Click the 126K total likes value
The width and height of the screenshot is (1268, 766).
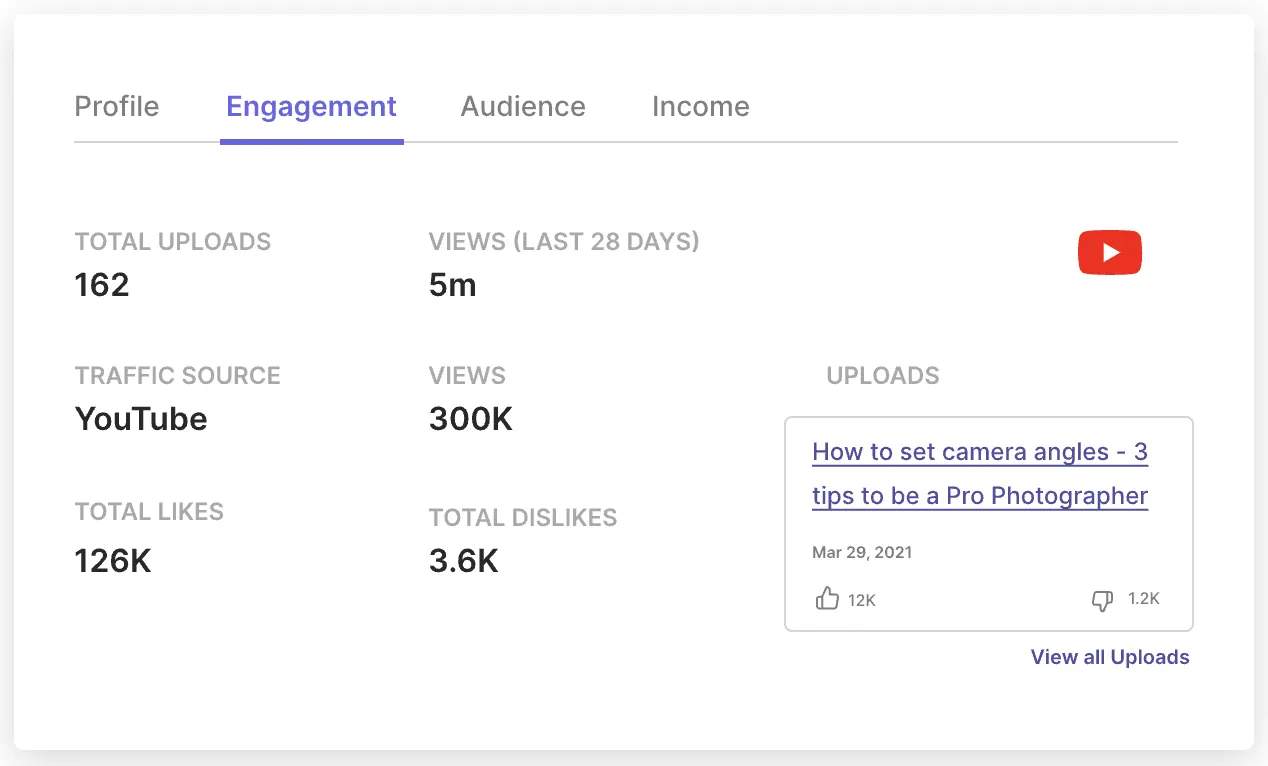[x=113, y=561]
